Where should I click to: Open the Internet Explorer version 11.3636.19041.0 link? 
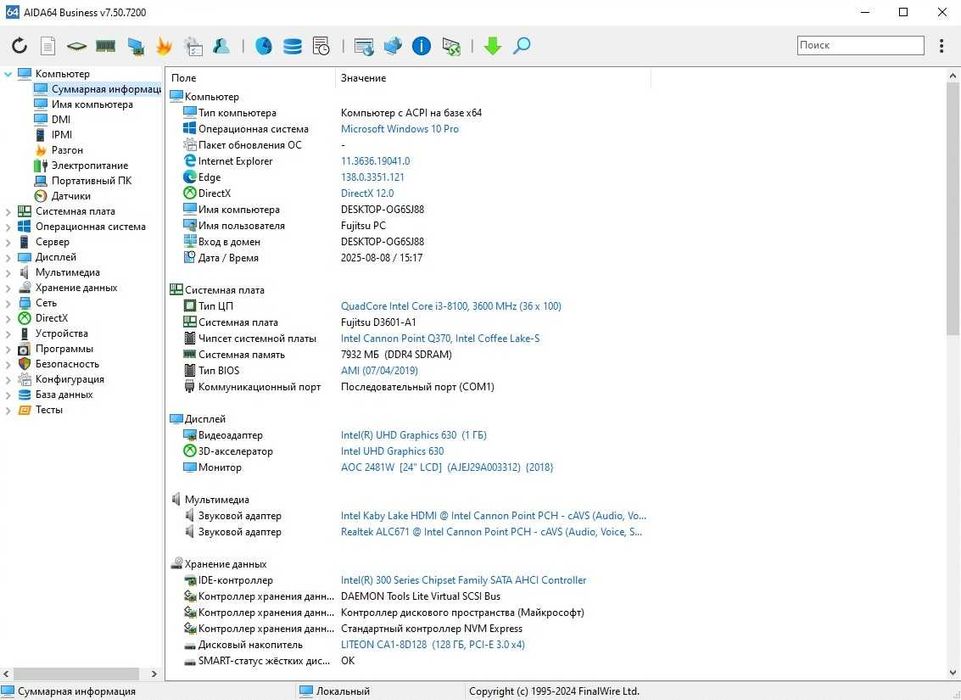[375, 161]
